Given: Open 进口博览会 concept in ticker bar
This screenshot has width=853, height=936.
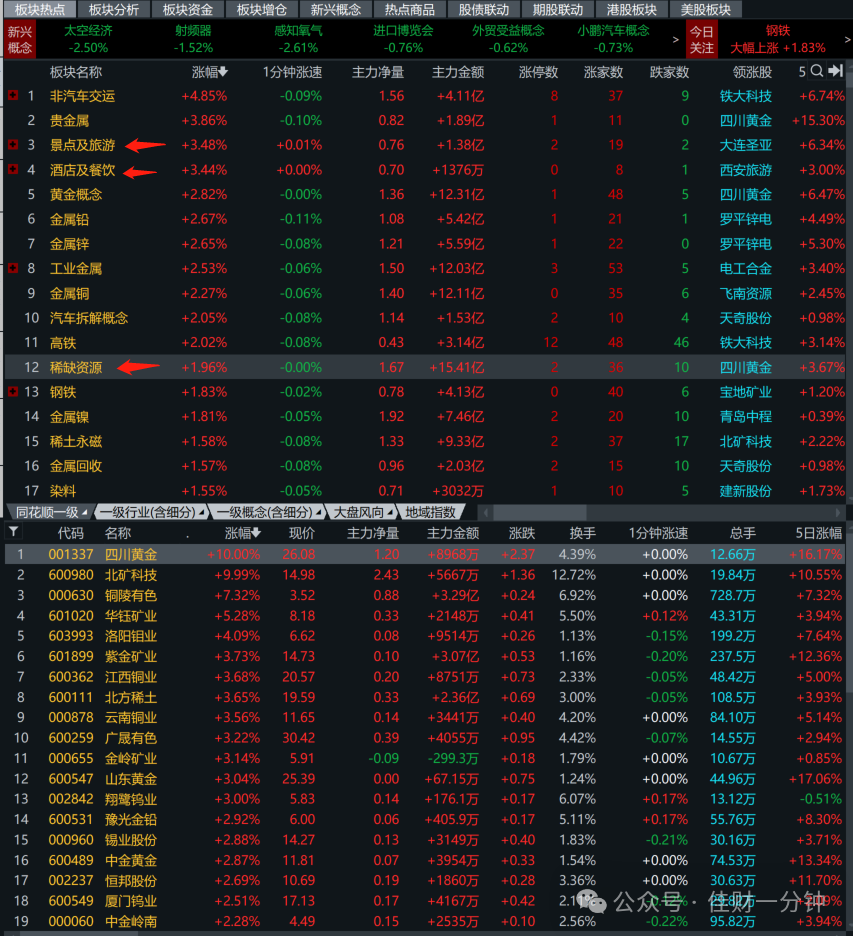Looking at the screenshot, I should (404, 39).
